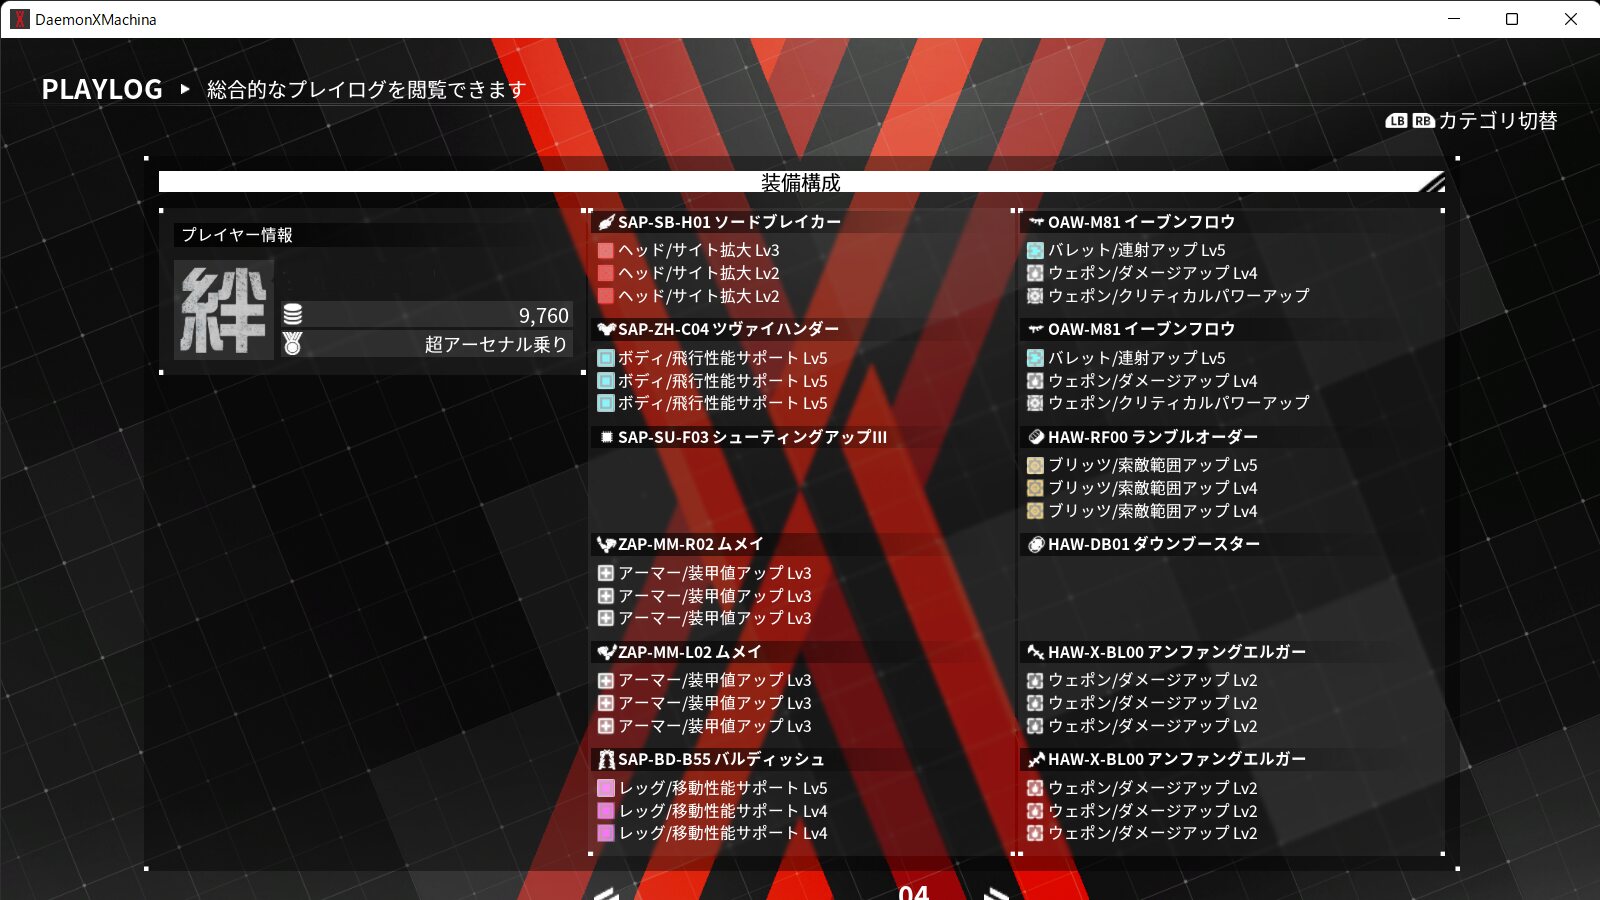Image resolution: width=1600 pixels, height=900 pixels.
Task: Click the プレイヤー情報 label
Action: point(237,235)
